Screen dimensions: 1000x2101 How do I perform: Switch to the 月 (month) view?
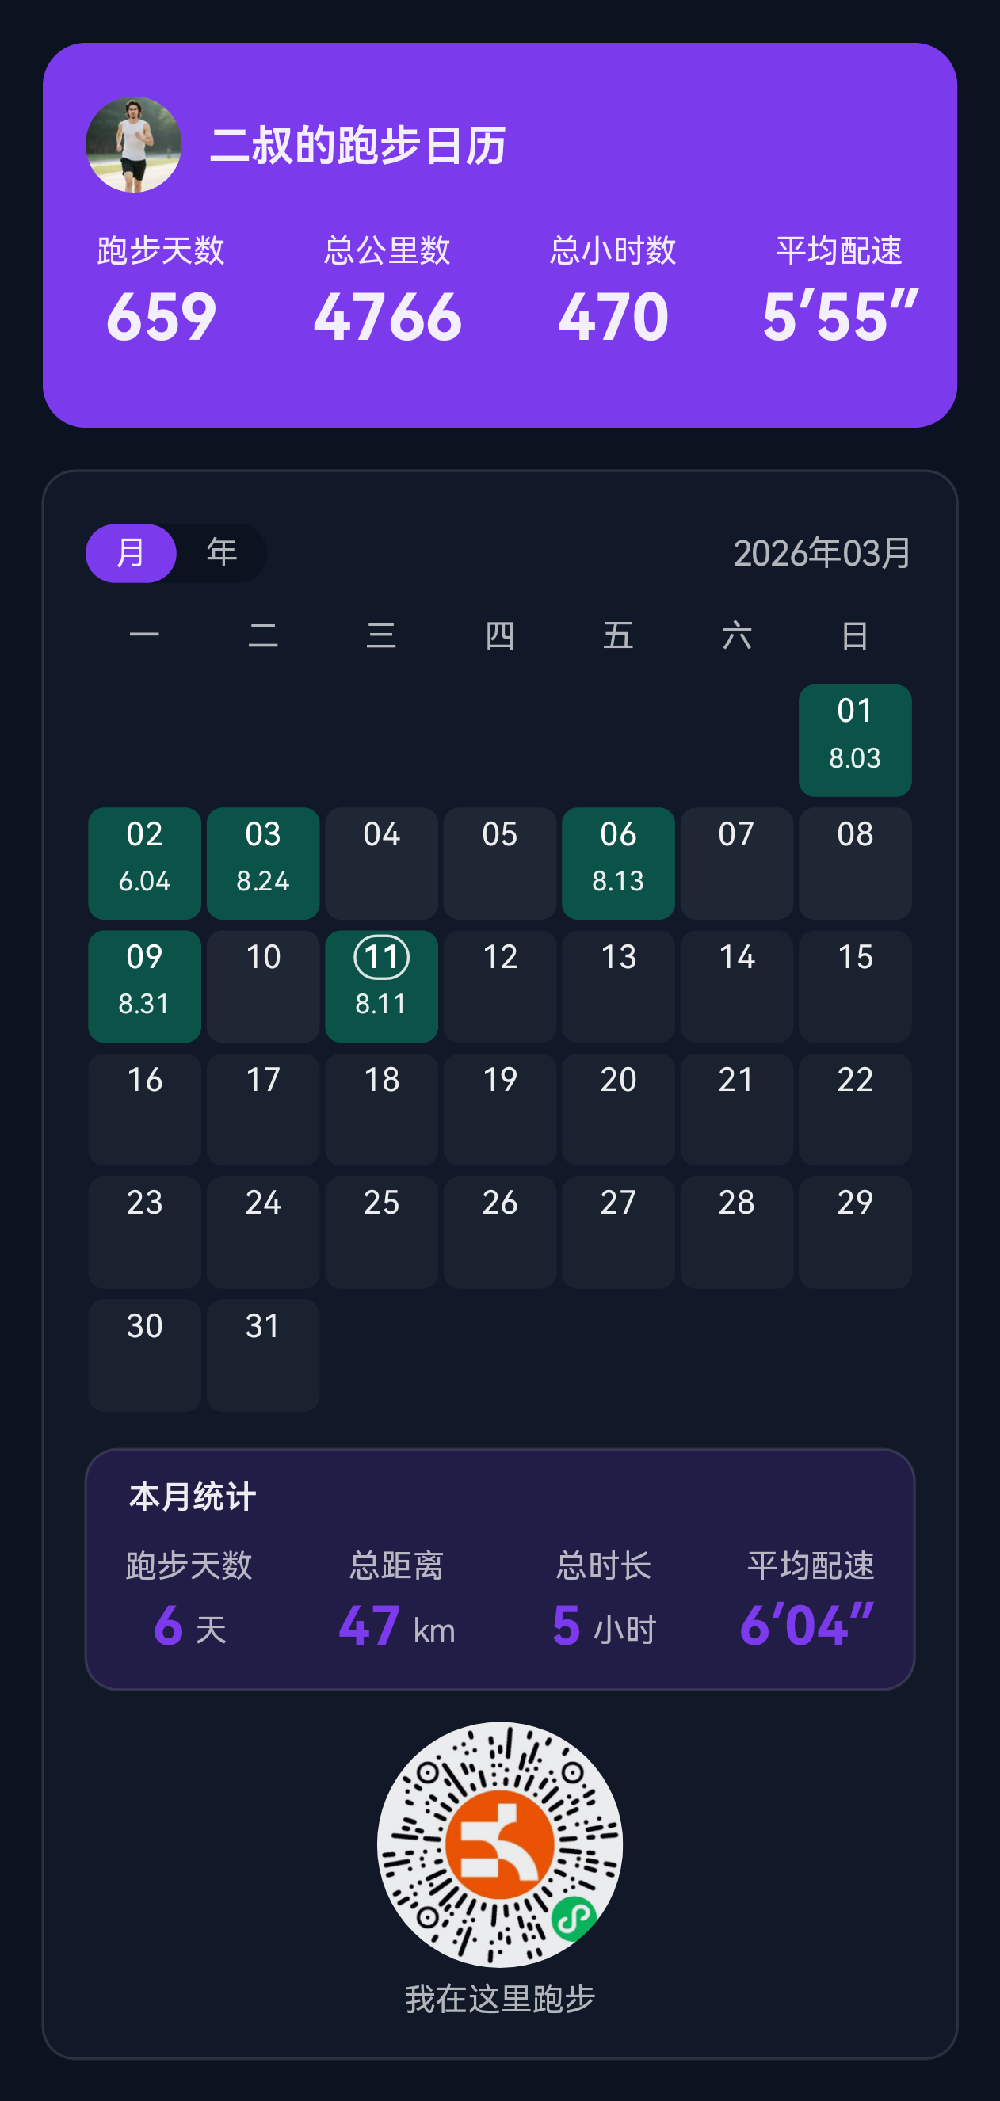[131, 553]
